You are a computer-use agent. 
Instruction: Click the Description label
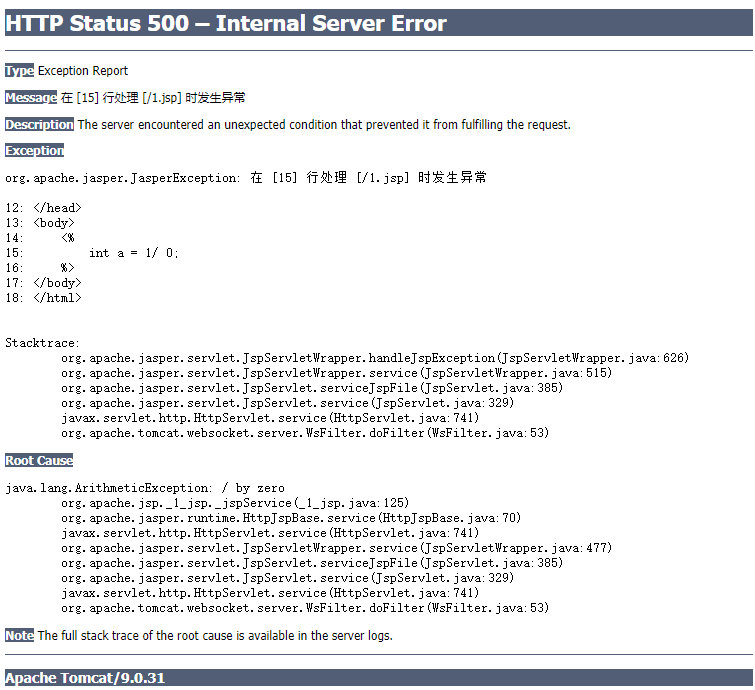pyautogui.click(x=39, y=125)
